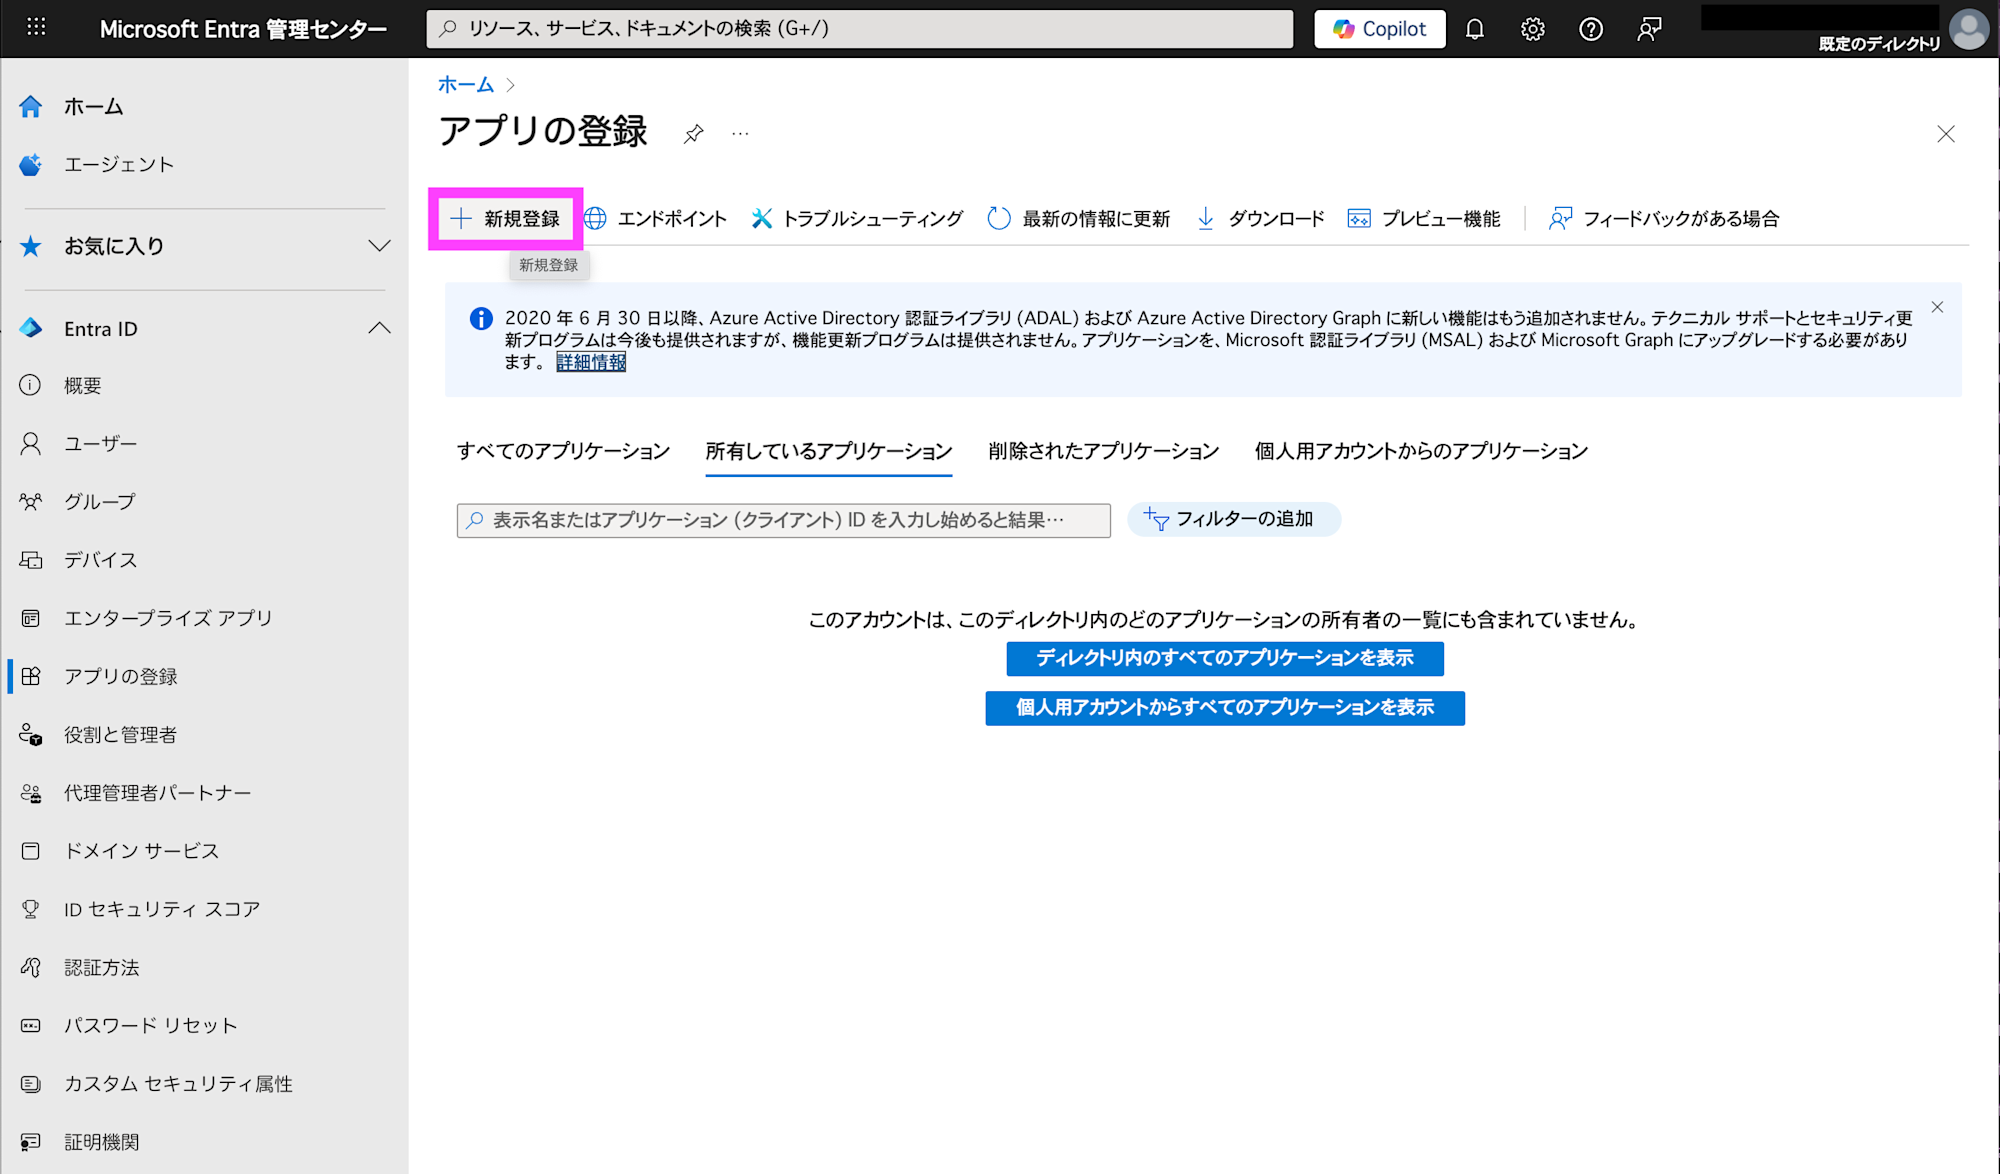Viewport: 2000px width, 1174px height.
Task: Go to ホーム in the sidebar
Action: (94, 106)
